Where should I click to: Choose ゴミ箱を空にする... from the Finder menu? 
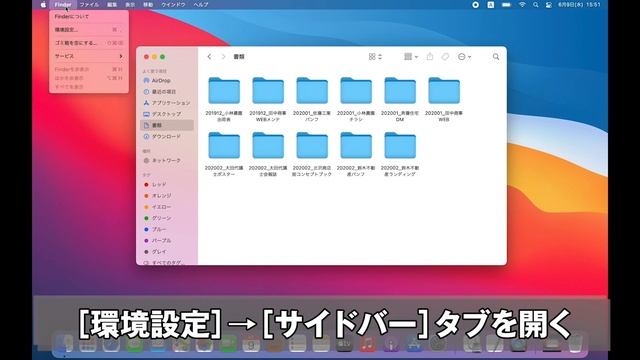(x=89, y=43)
